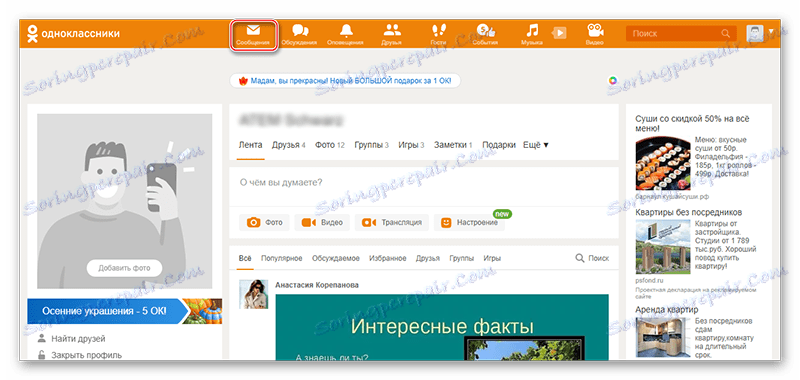The width and height of the screenshot is (800, 380).
Task: Open the Фото 12 tab
Action: point(330,145)
